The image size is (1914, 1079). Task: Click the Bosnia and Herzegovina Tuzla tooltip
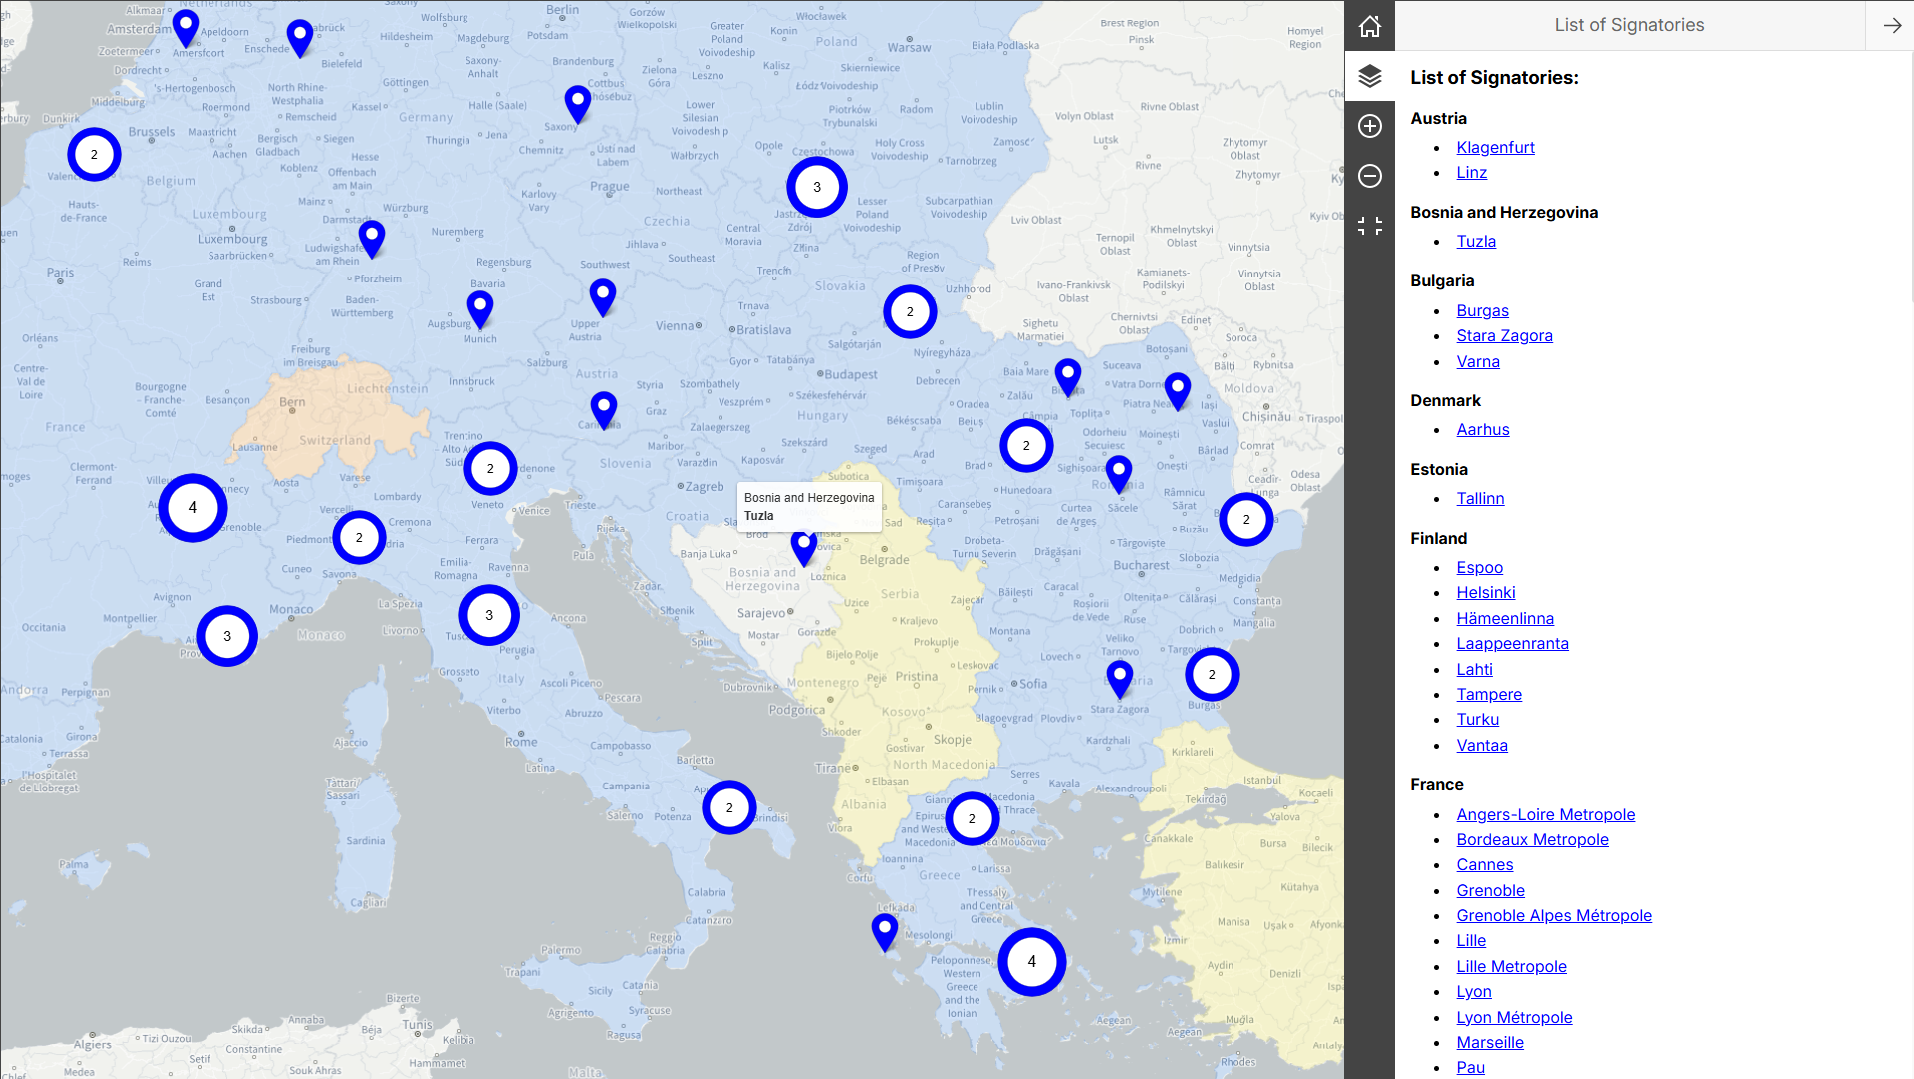click(808, 506)
